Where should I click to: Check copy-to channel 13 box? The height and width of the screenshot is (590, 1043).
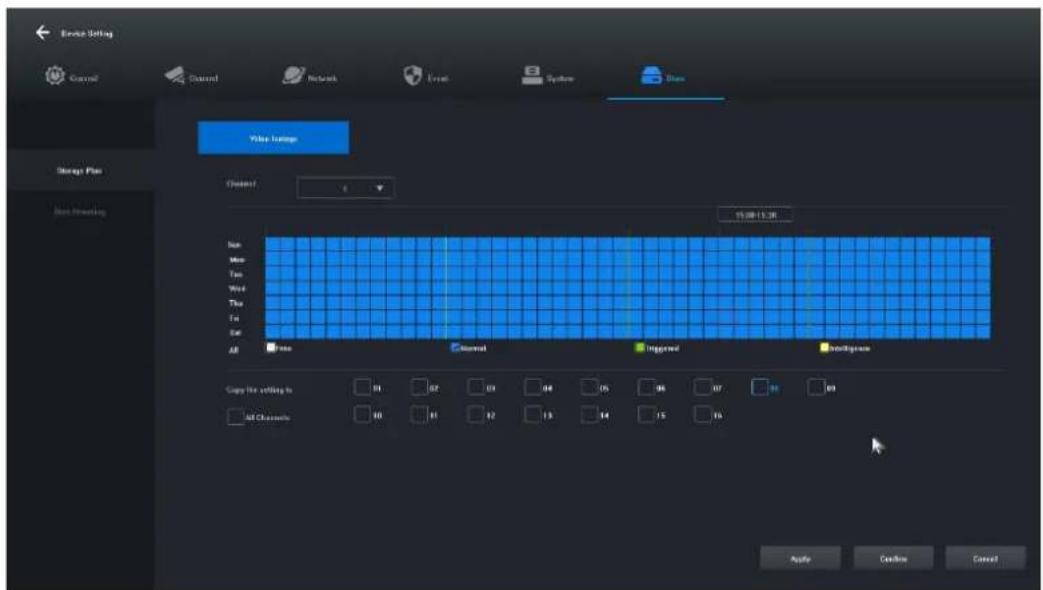click(x=532, y=415)
